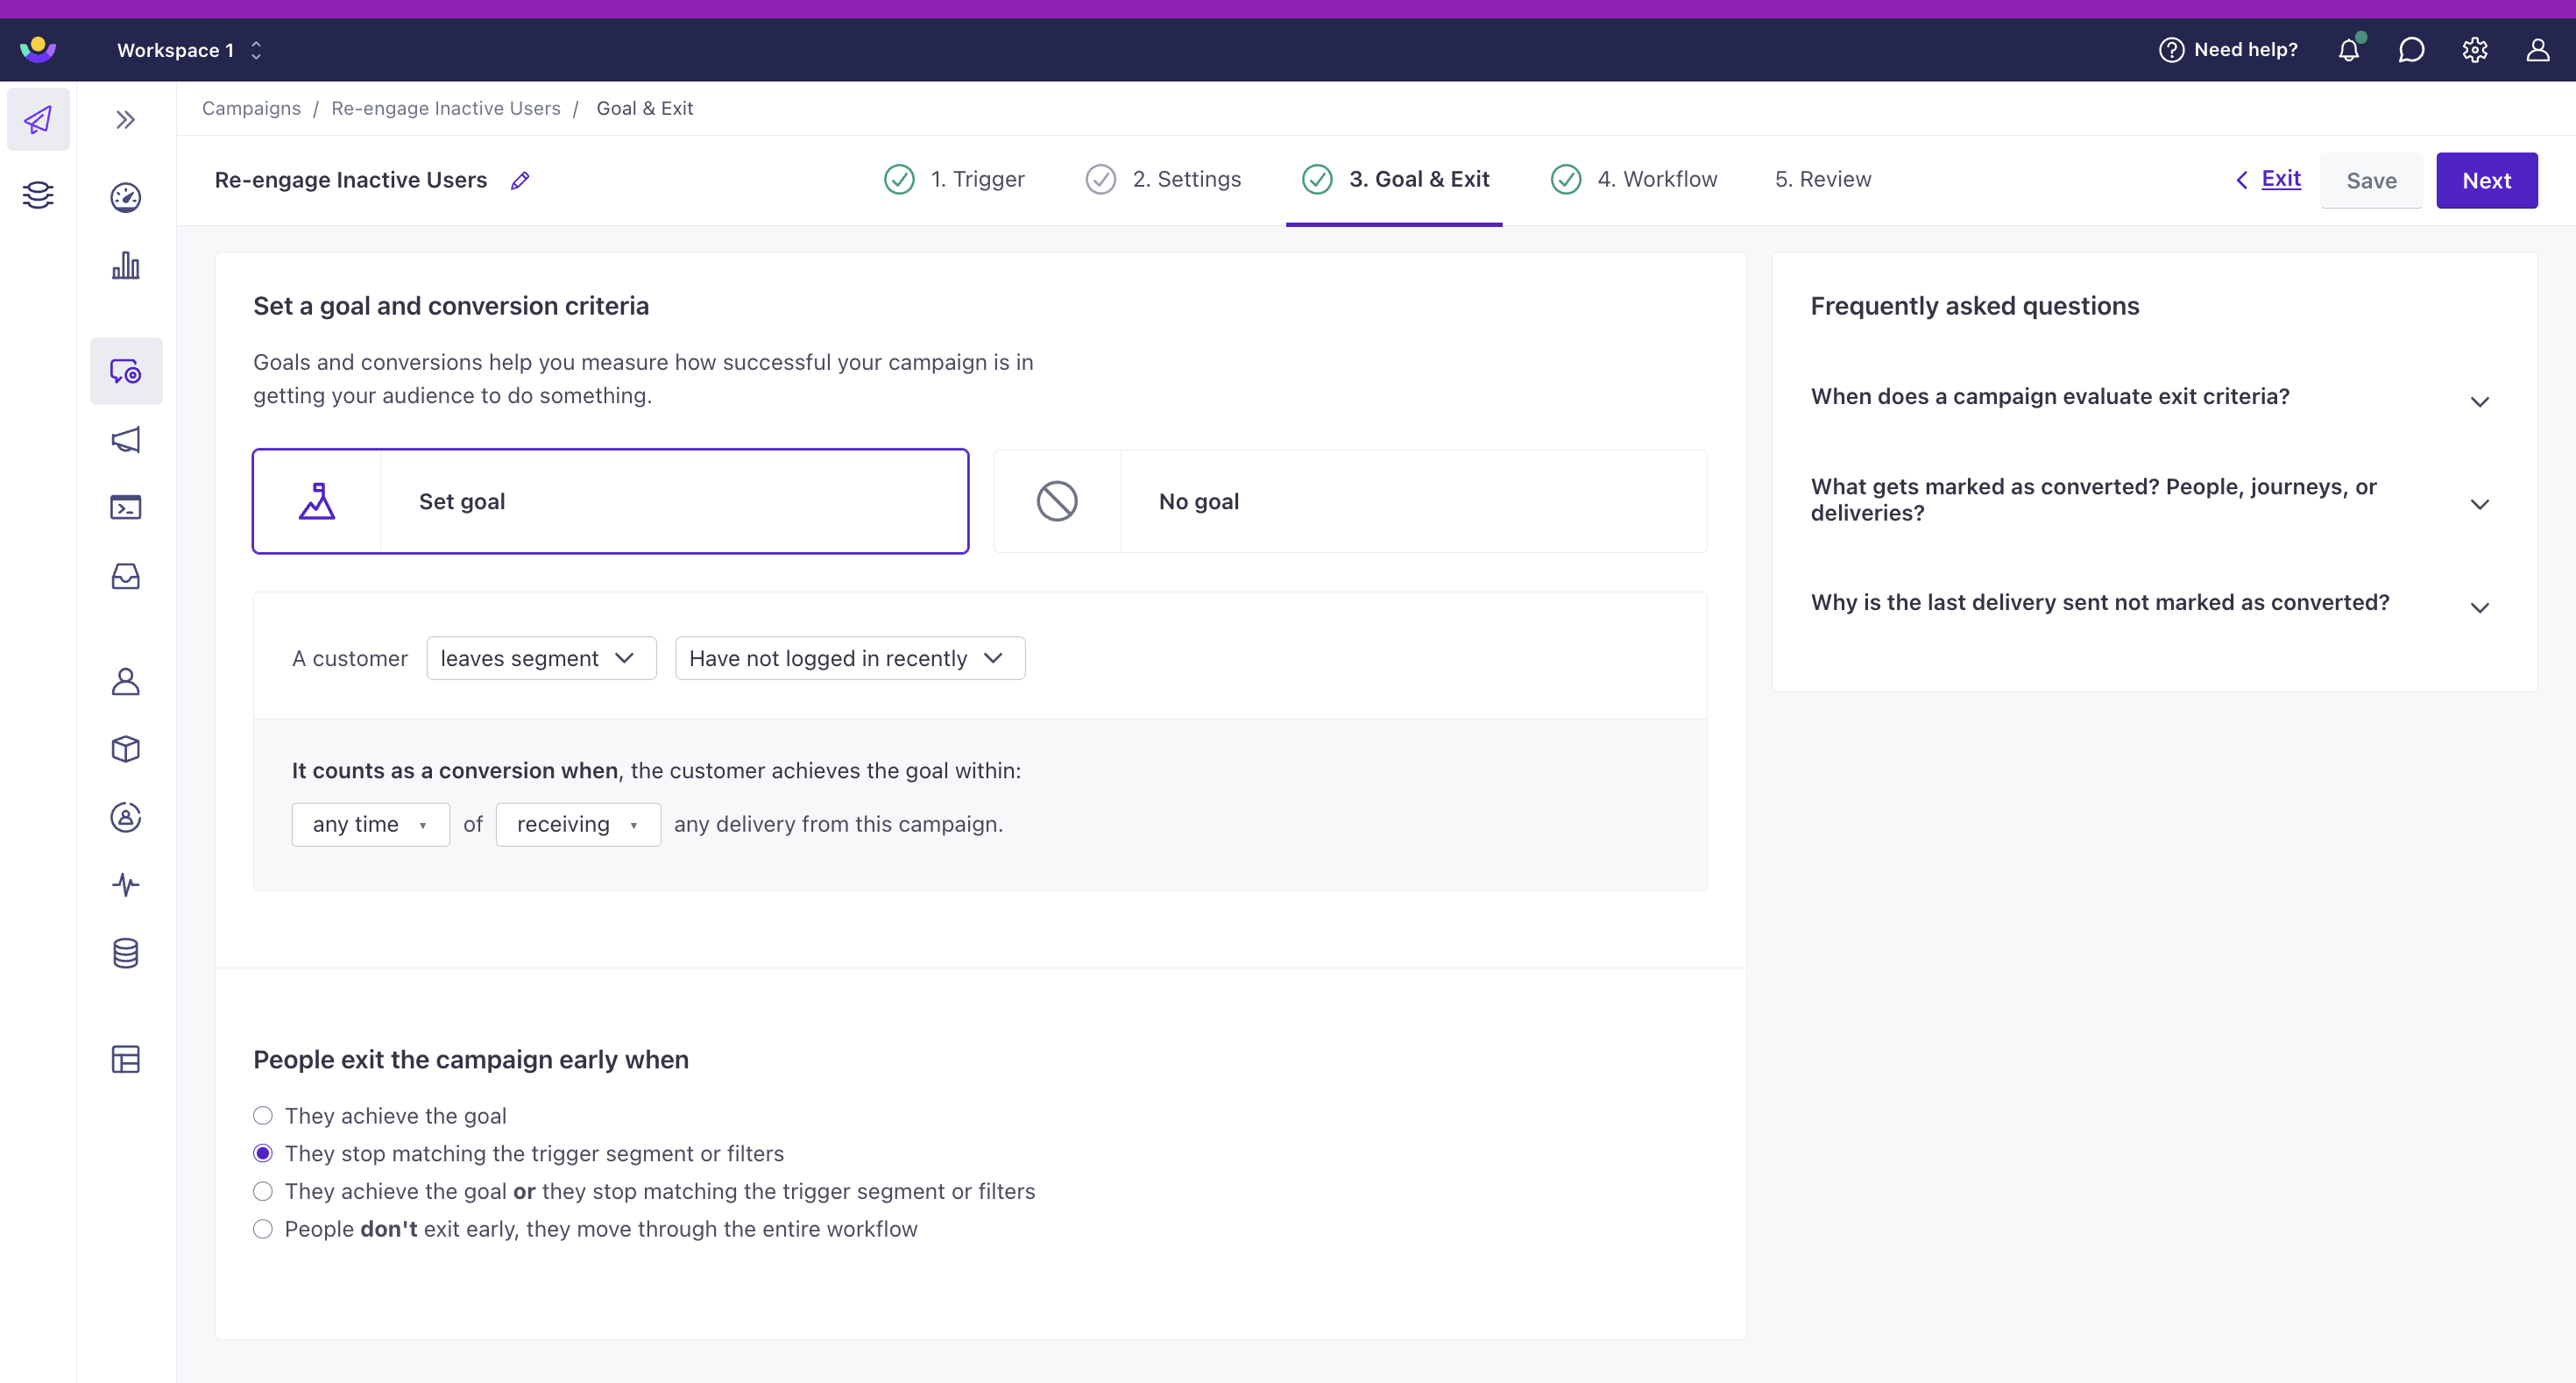Open the 'any time' conversion window dropdown
The height and width of the screenshot is (1383, 2576).
(x=366, y=825)
